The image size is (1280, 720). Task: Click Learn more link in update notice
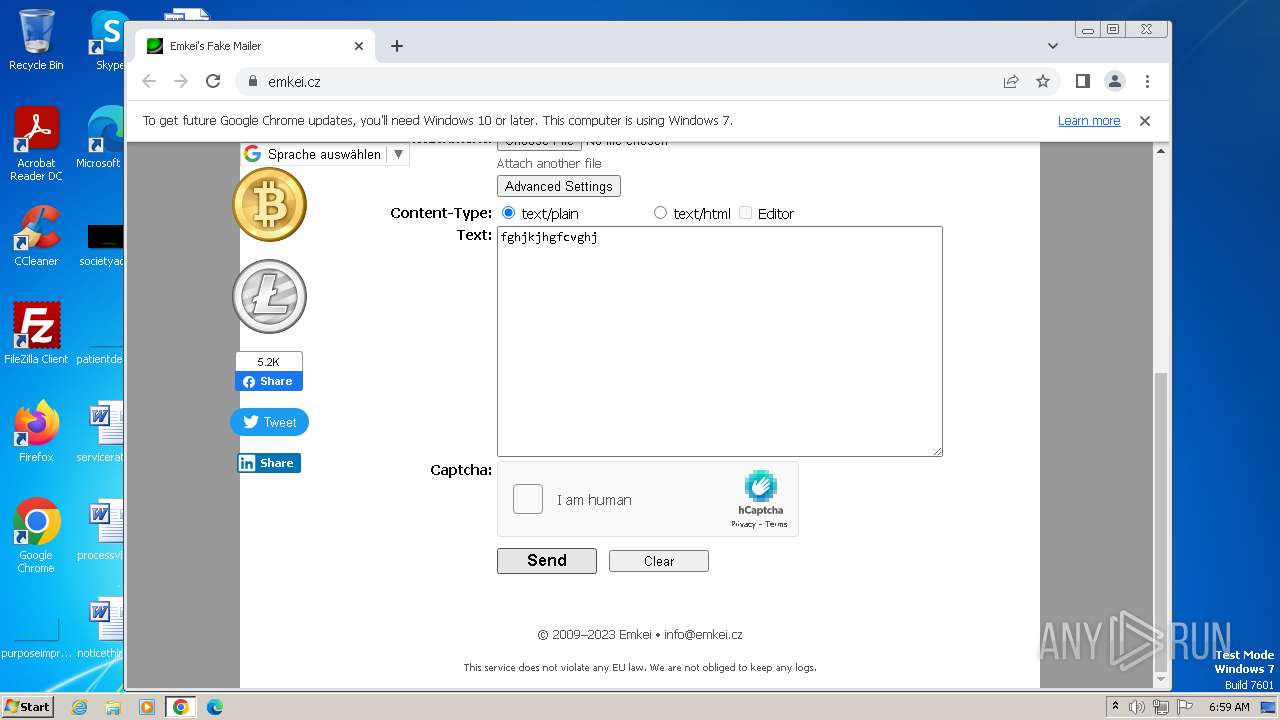1089,121
